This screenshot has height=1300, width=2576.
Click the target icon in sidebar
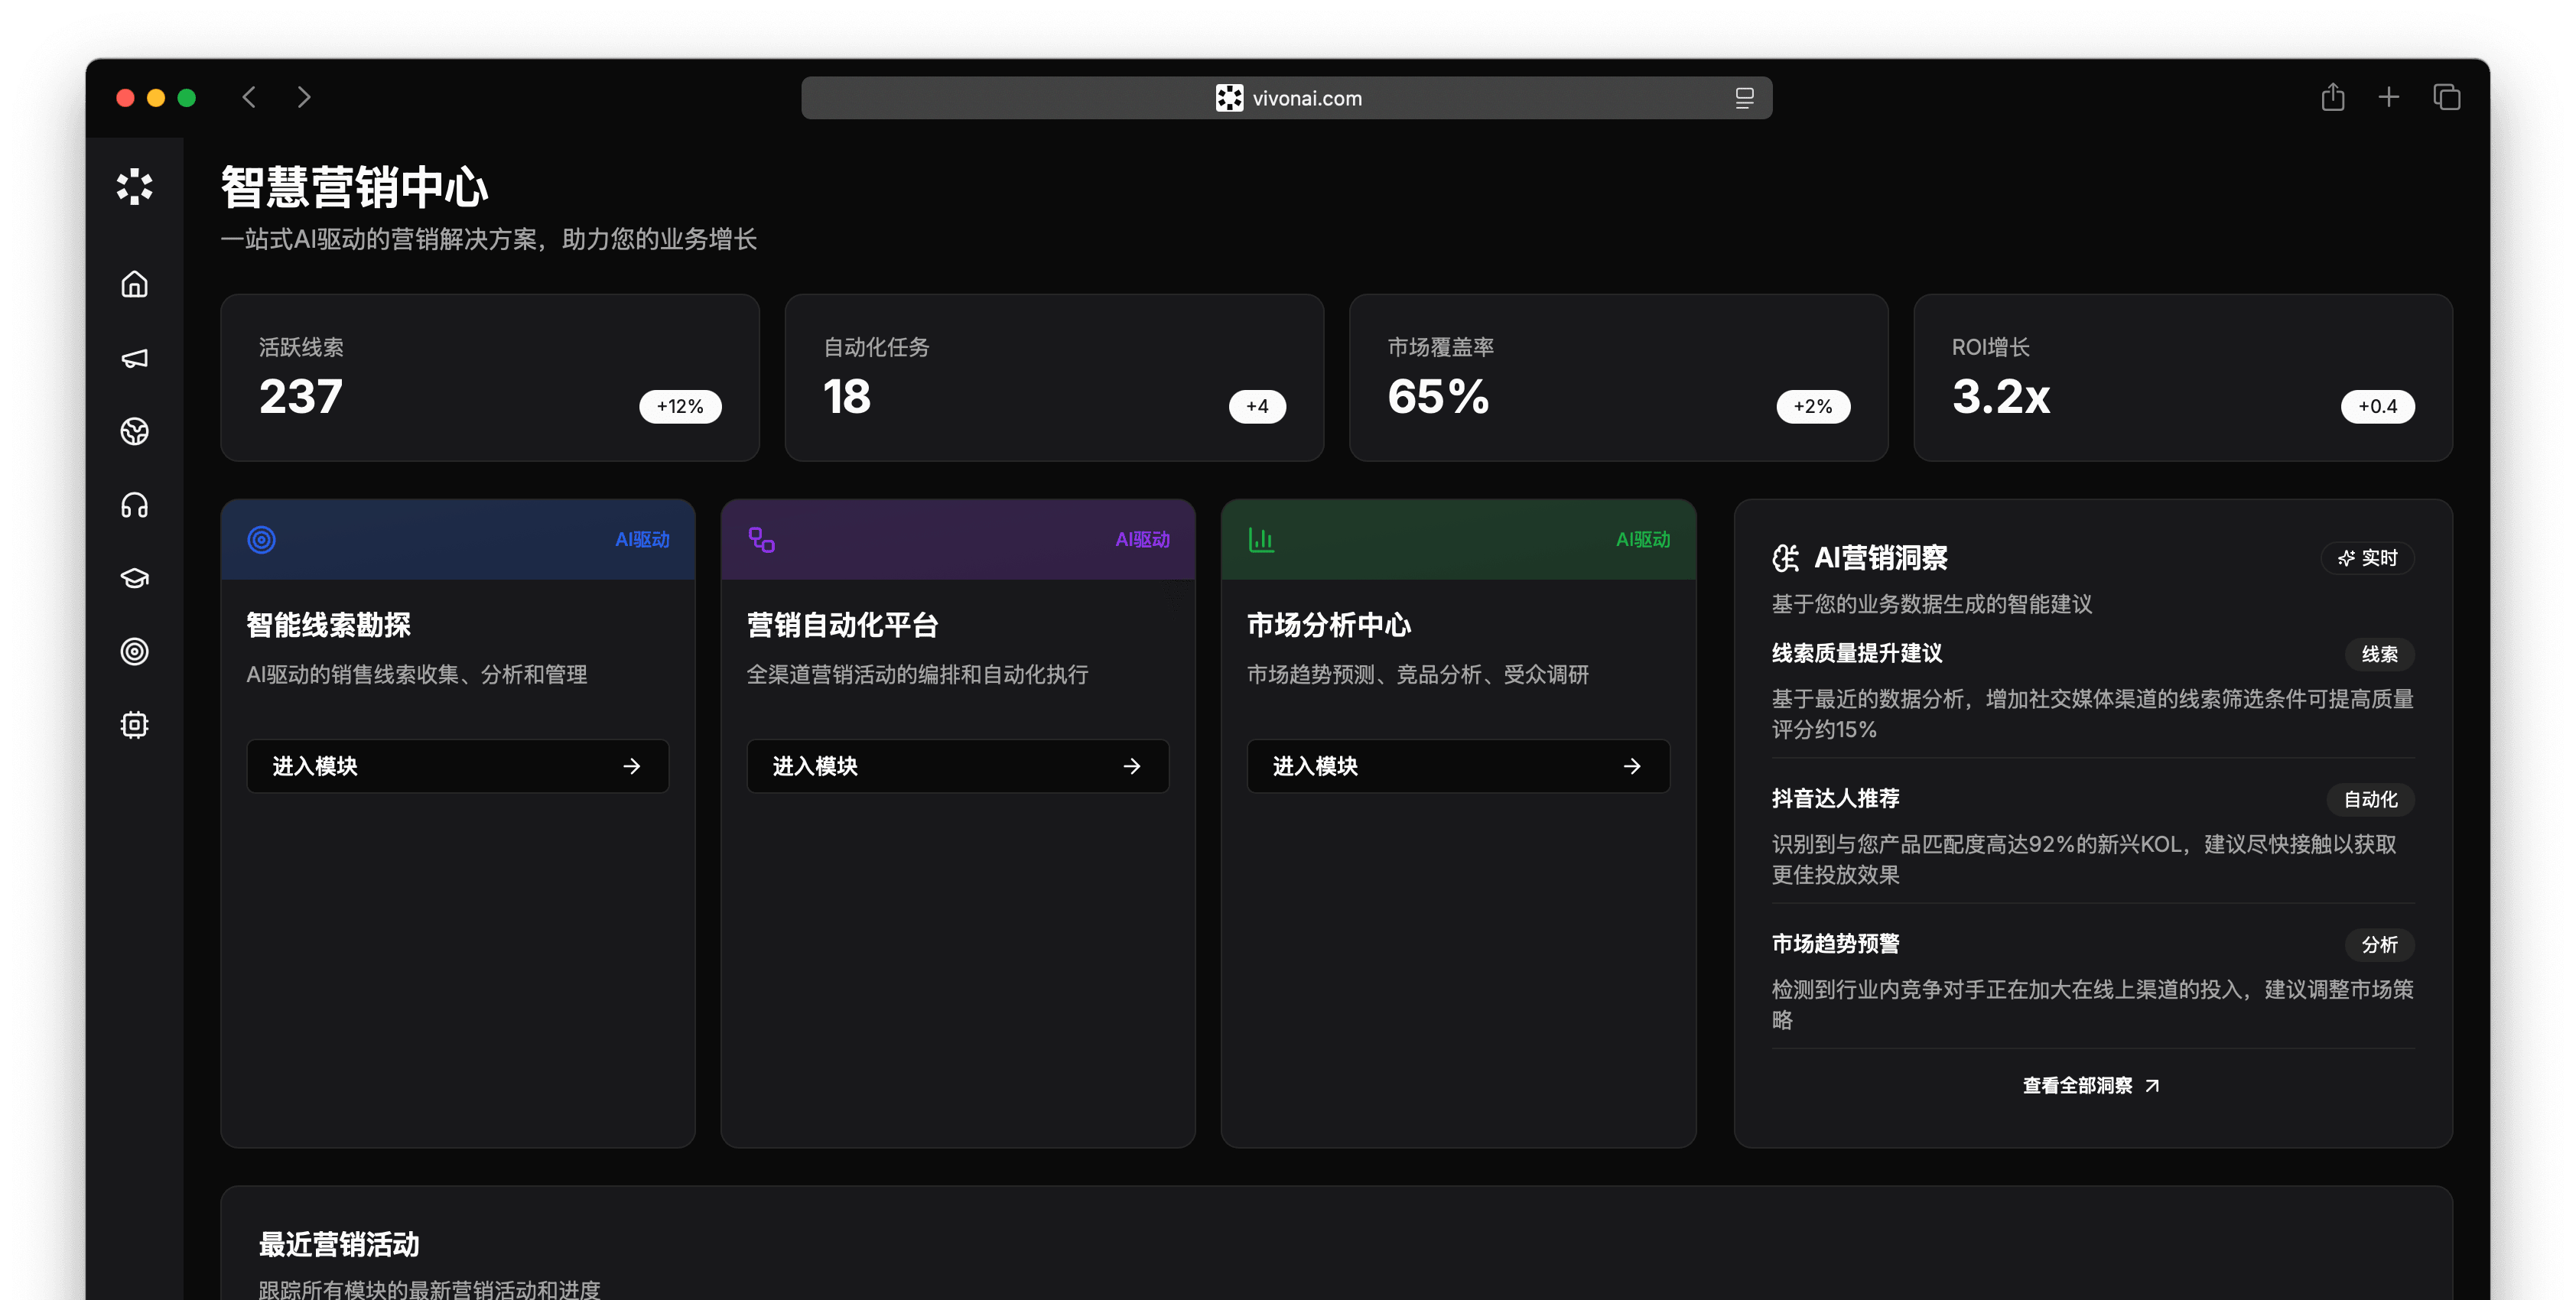134,652
